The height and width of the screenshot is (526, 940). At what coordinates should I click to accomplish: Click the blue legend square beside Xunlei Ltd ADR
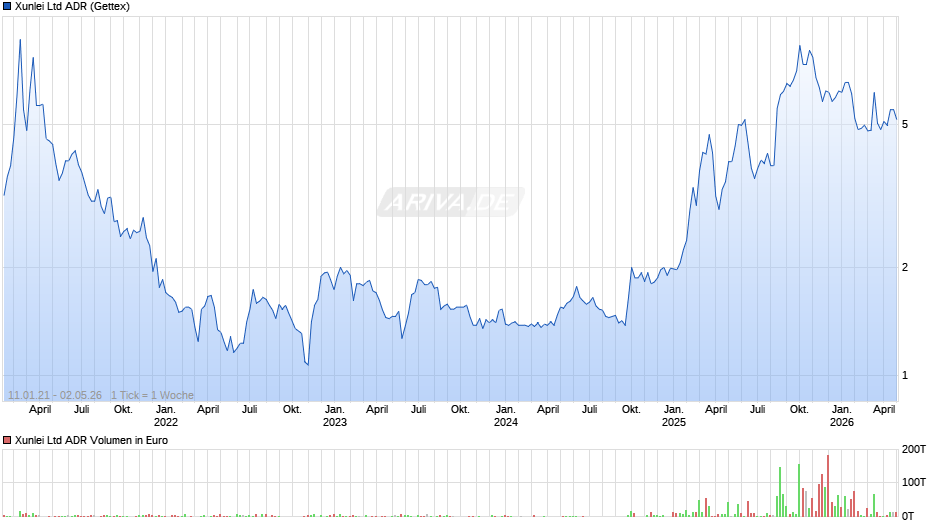7,7
